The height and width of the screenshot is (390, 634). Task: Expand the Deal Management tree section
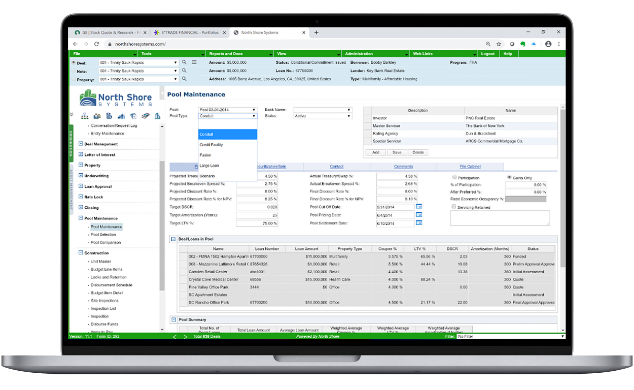pyautogui.click(x=80, y=143)
